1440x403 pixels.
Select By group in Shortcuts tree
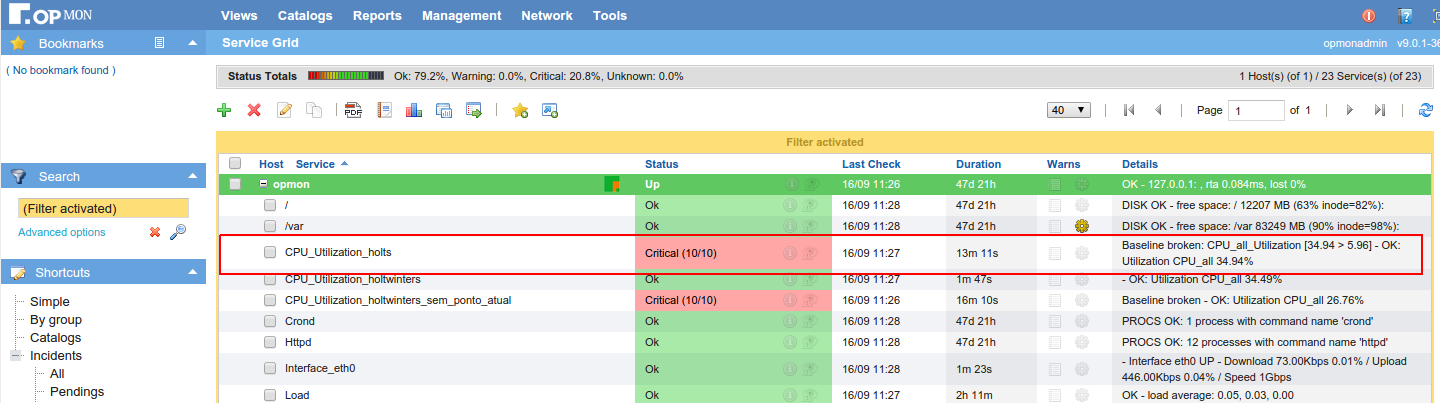[56, 320]
